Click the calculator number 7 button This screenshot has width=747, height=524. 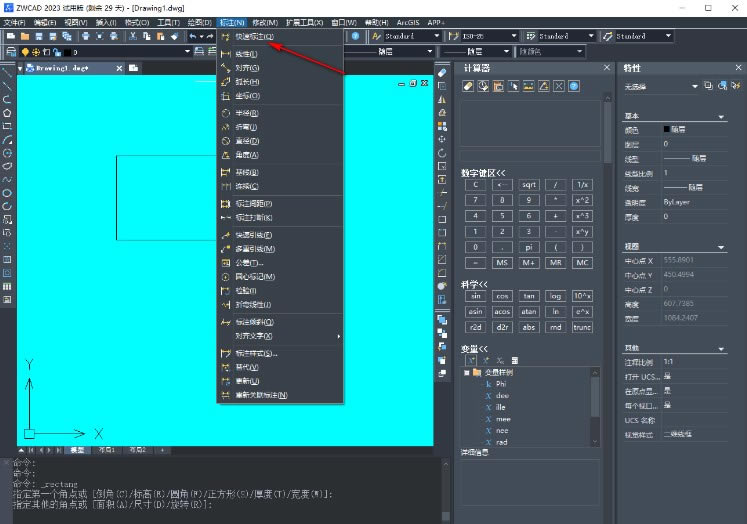475,200
